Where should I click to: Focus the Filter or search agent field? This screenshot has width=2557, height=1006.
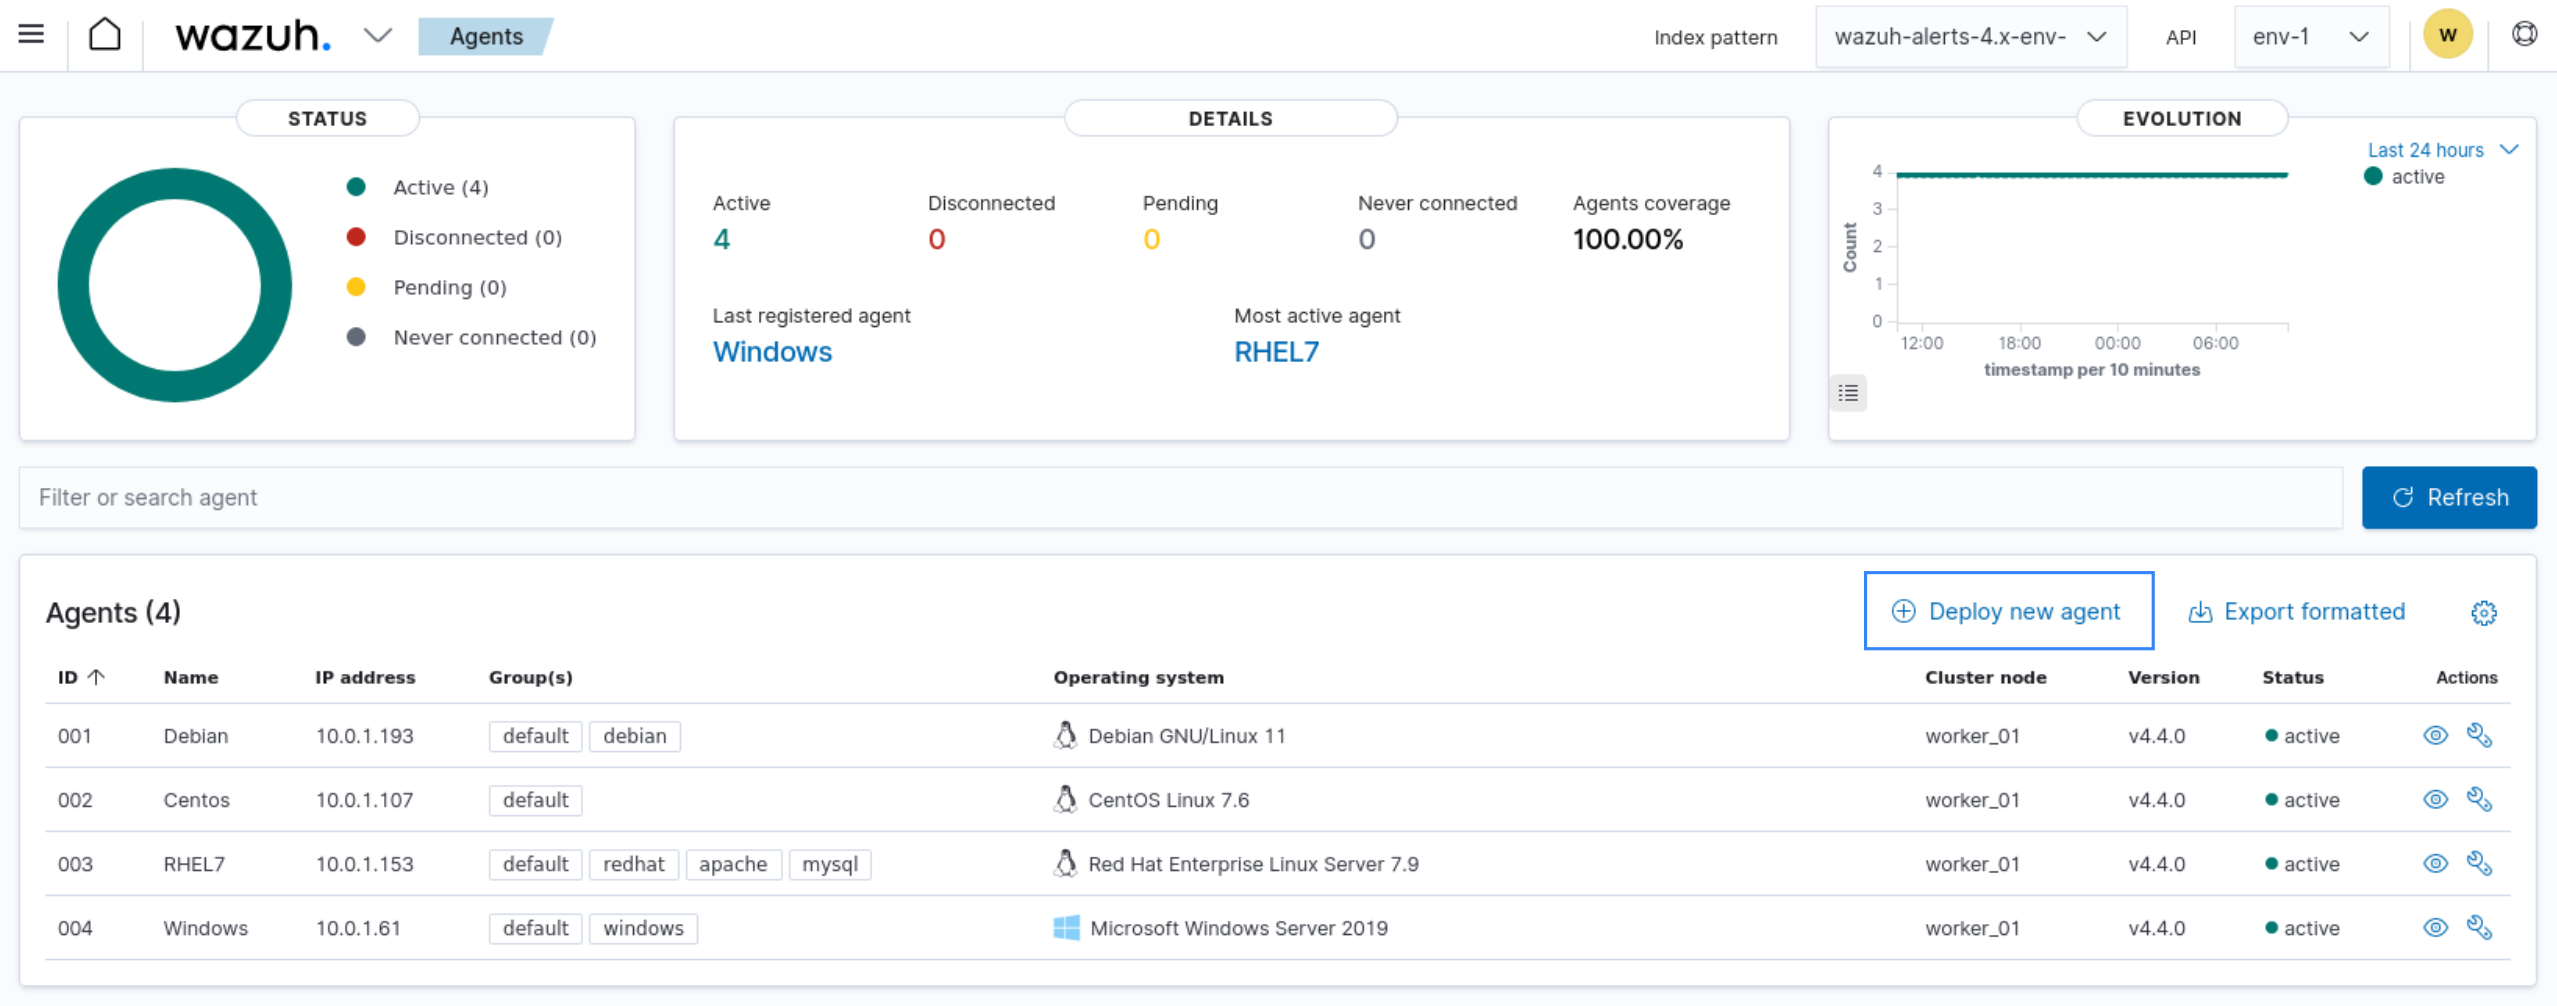(x=1181, y=498)
